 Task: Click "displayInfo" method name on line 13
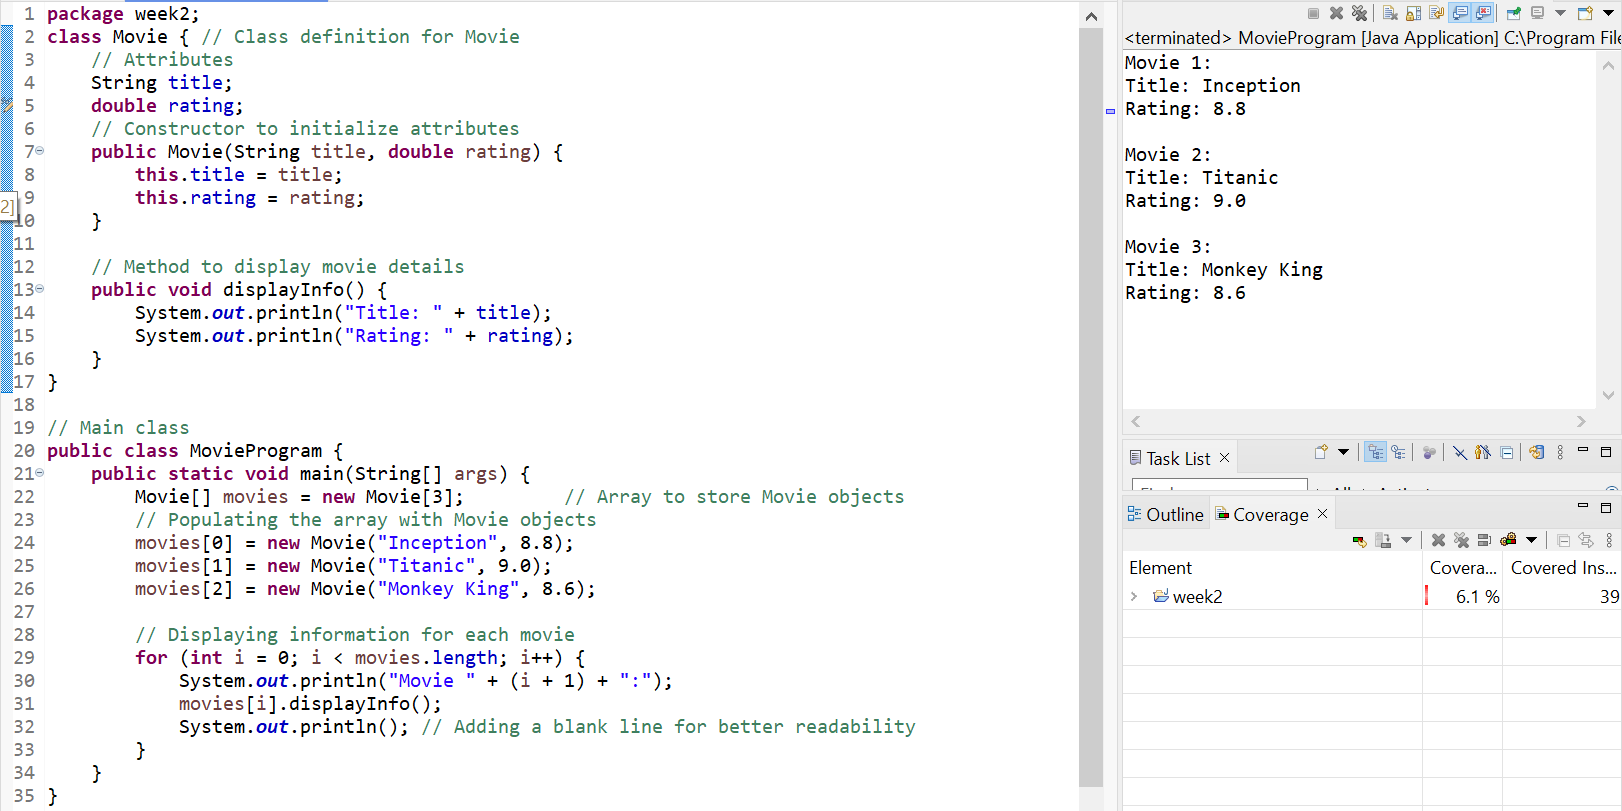pyautogui.click(x=284, y=290)
